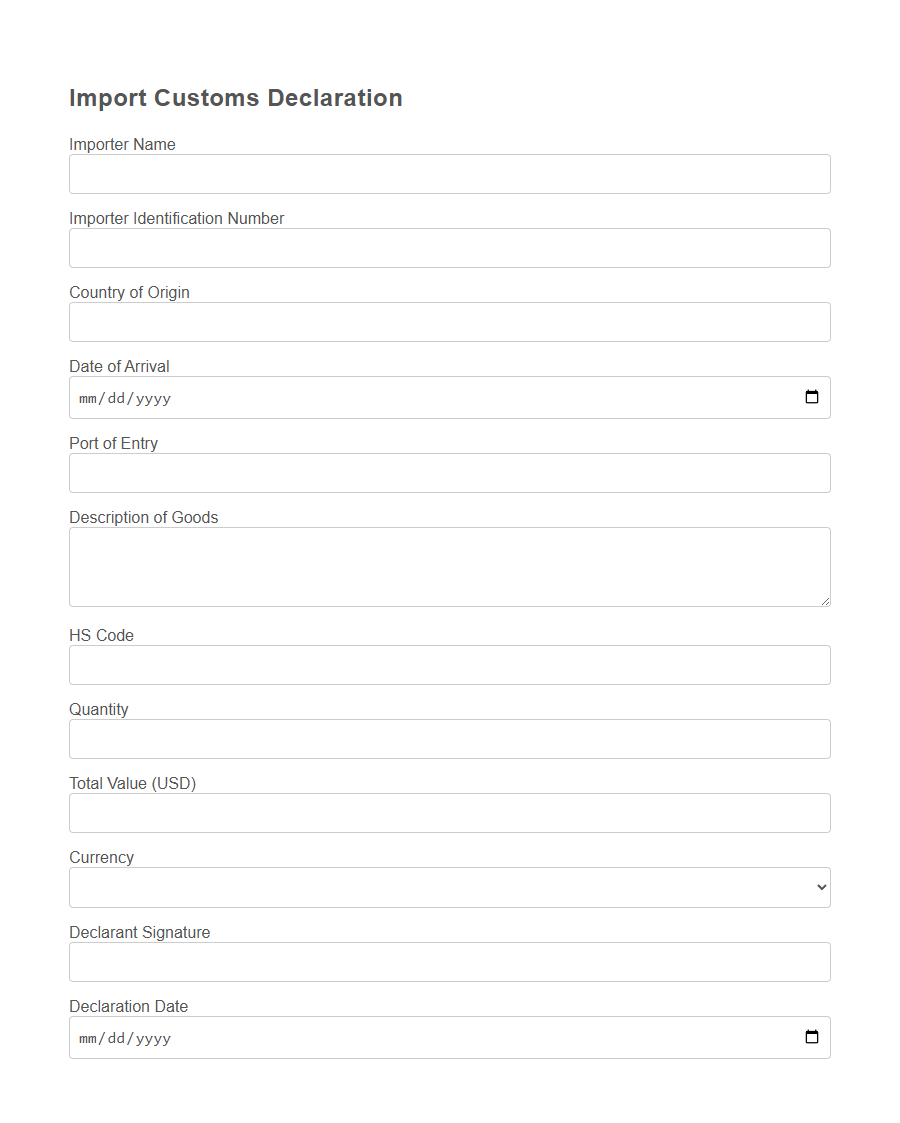900x1123 pixels.
Task: Click the Currency dropdown chevron
Action: pyautogui.click(x=820, y=887)
